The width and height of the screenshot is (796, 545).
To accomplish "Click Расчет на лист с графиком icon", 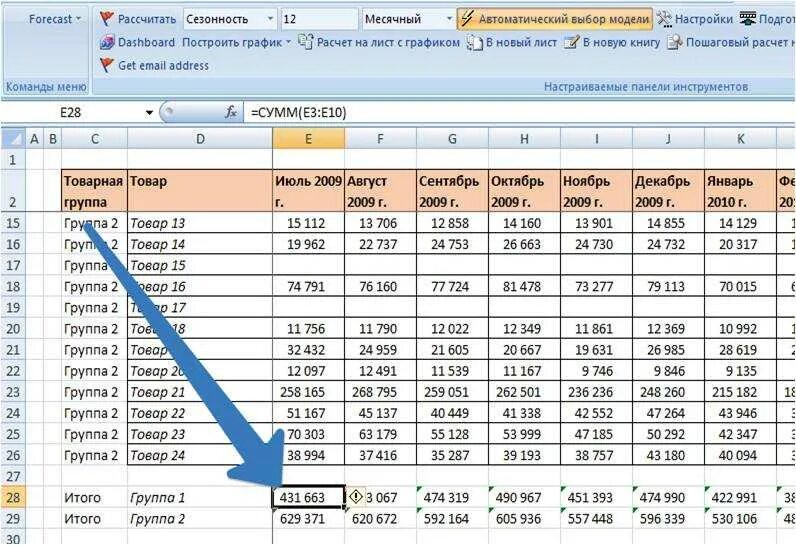I will pyautogui.click(x=306, y=42).
